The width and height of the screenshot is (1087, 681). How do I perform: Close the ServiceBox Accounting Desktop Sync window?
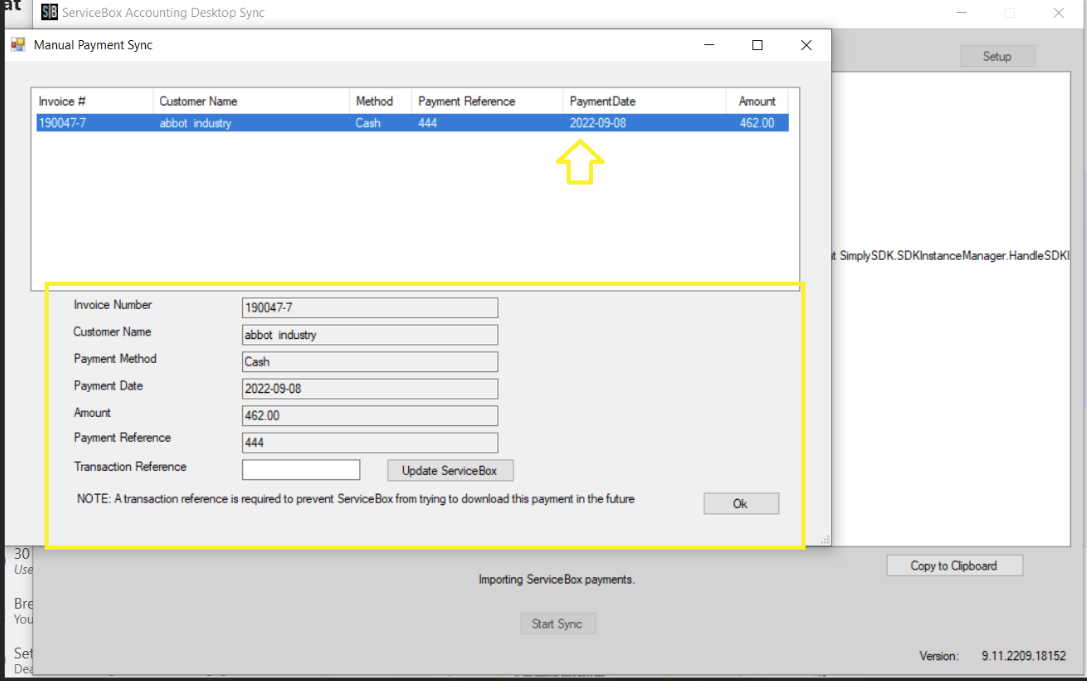(x=1059, y=12)
